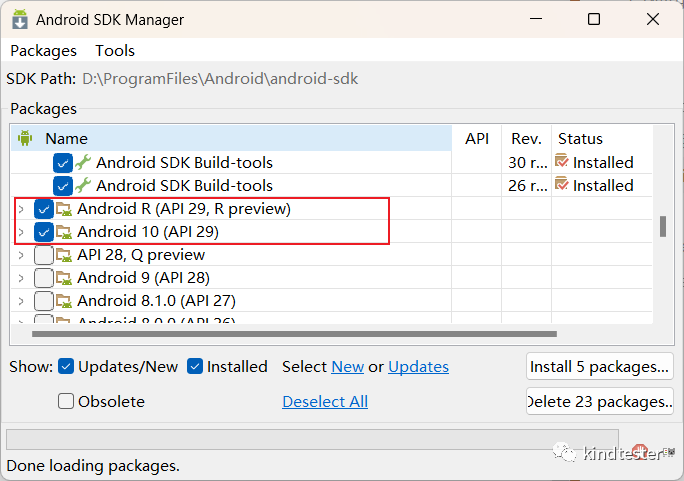
Task: Uncheck the Android 10 (API 29) checkbox
Action: [x=43, y=232]
